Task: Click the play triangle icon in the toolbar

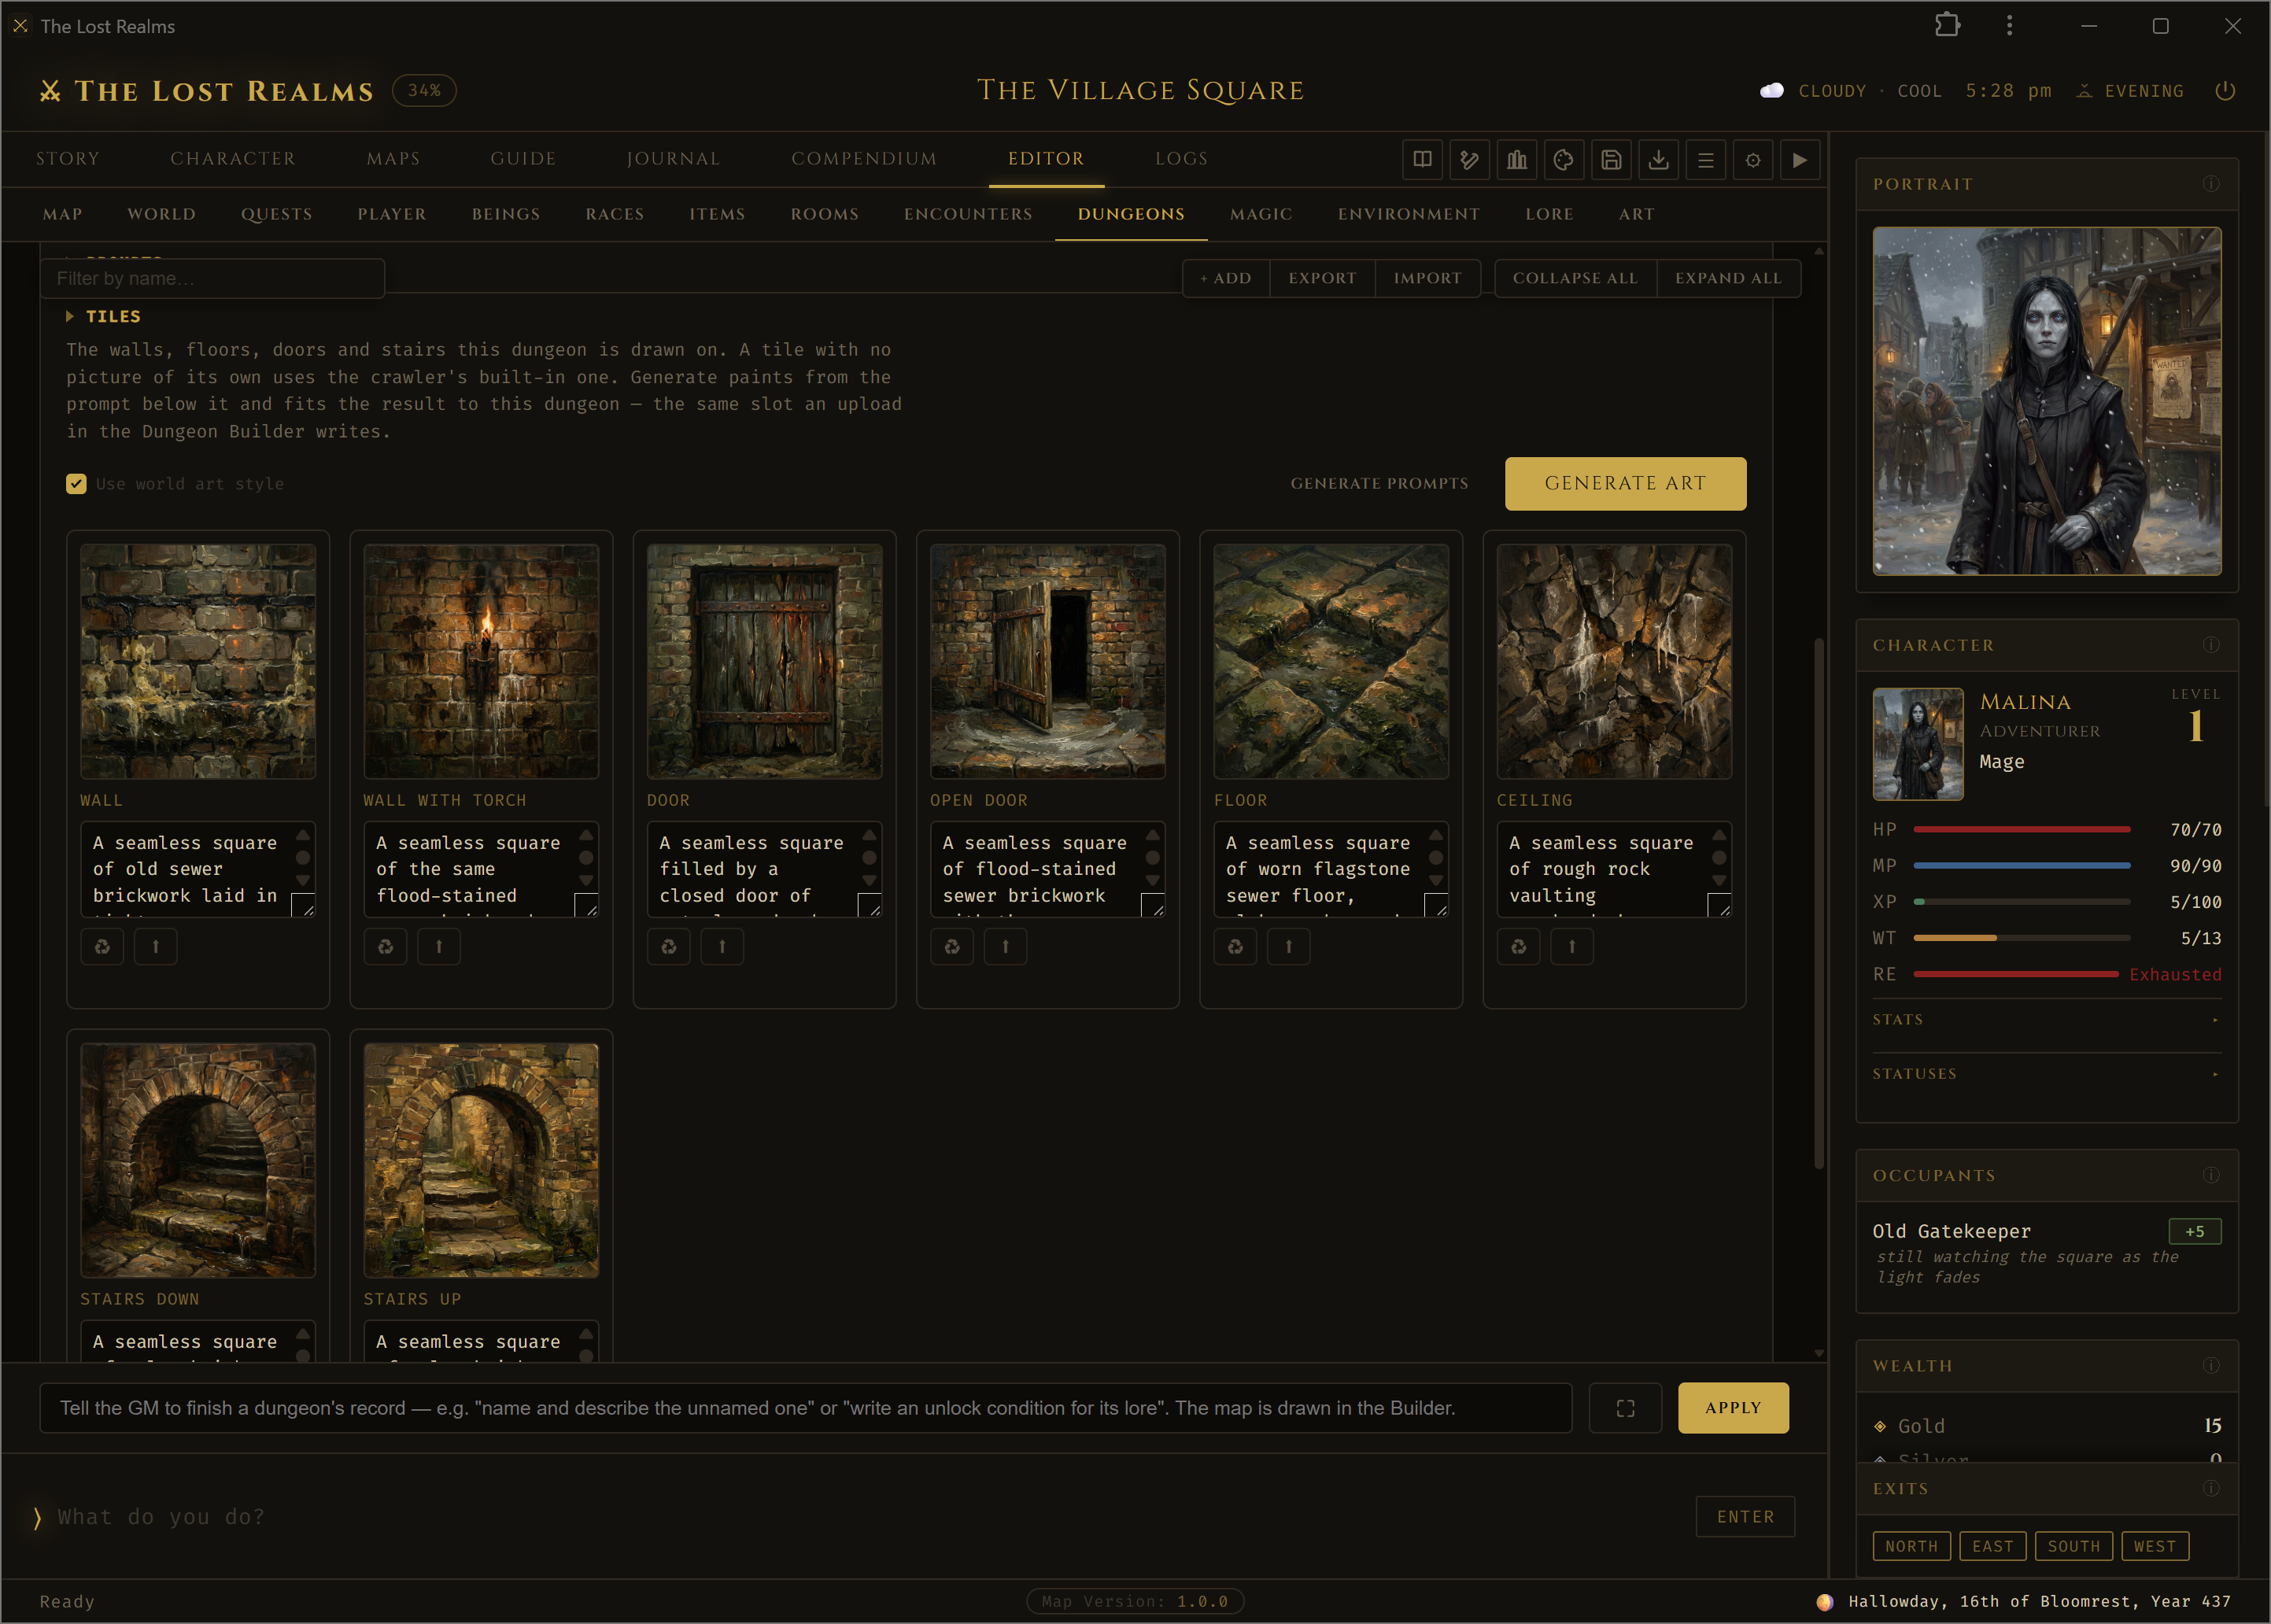Action: pos(1800,160)
